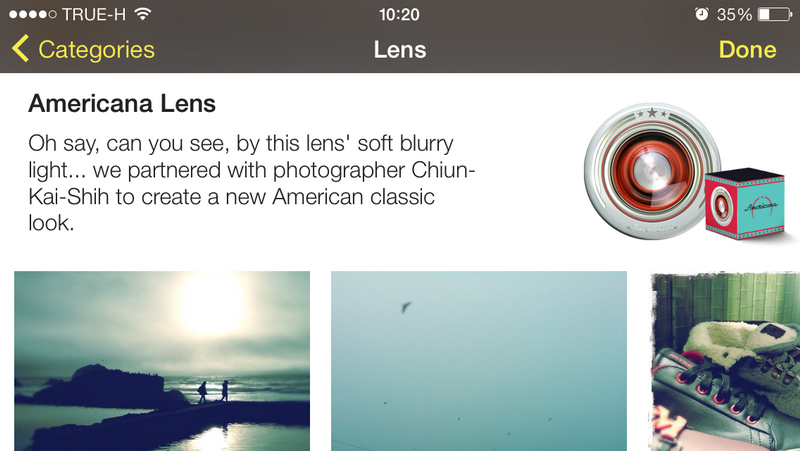Tap the 35% battery percentage text
The image size is (800, 451).
tap(734, 14)
